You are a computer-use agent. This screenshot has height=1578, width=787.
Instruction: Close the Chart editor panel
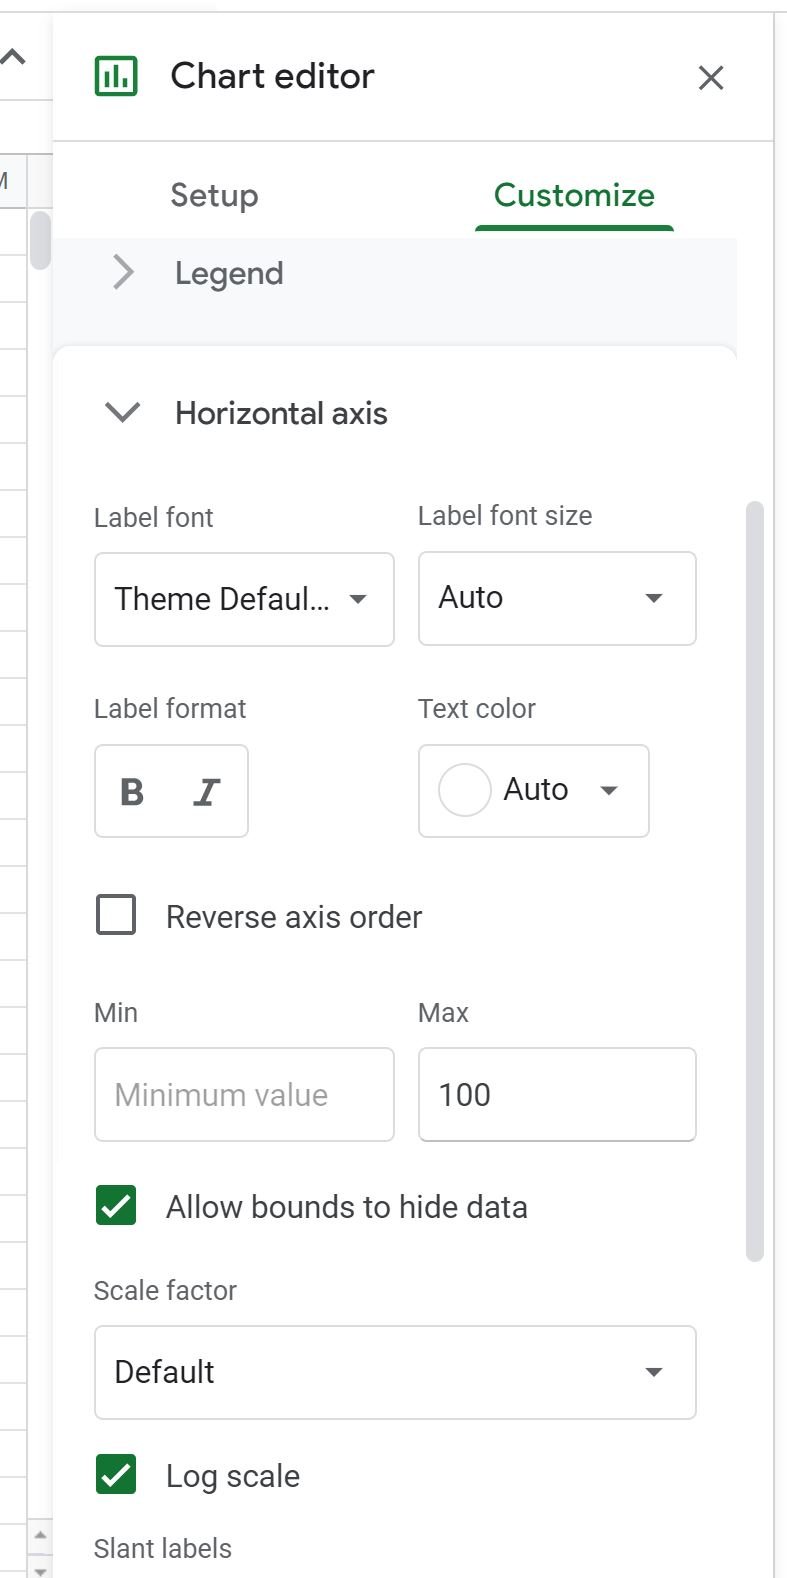(711, 77)
